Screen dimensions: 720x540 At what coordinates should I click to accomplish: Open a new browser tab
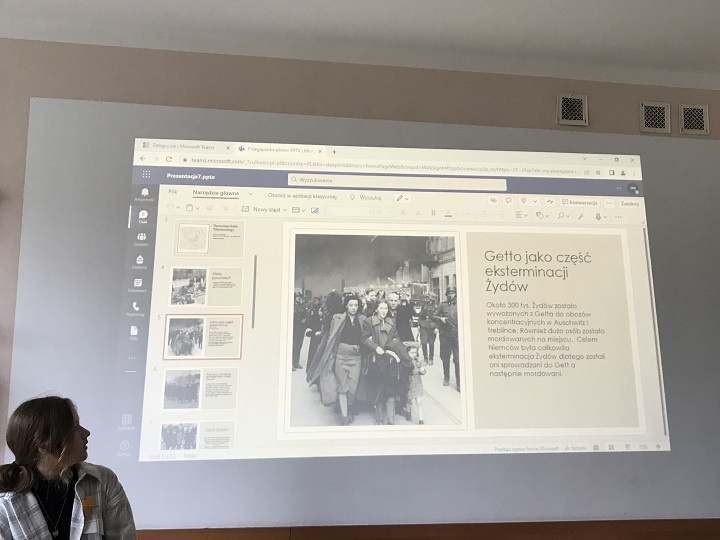pyautogui.click(x=334, y=152)
